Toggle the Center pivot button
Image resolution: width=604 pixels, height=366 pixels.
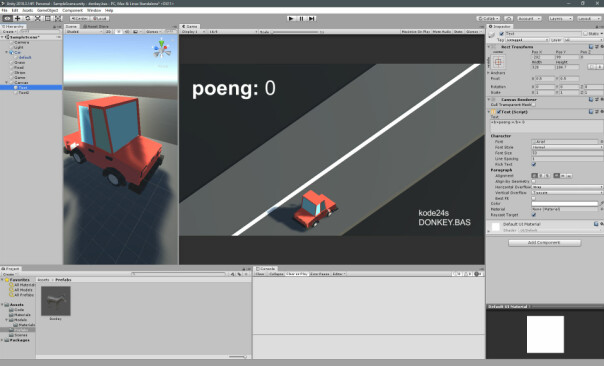point(79,18)
